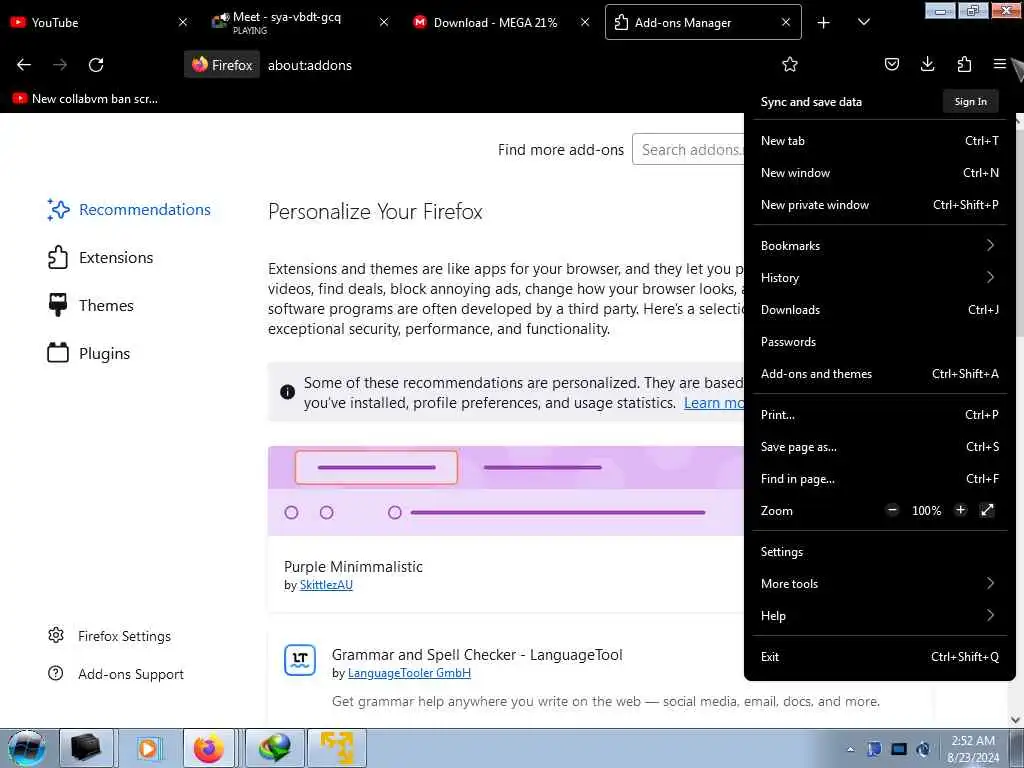Expand the Bookmarks submenu
This screenshot has height=768, width=1024.
tap(880, 246)
